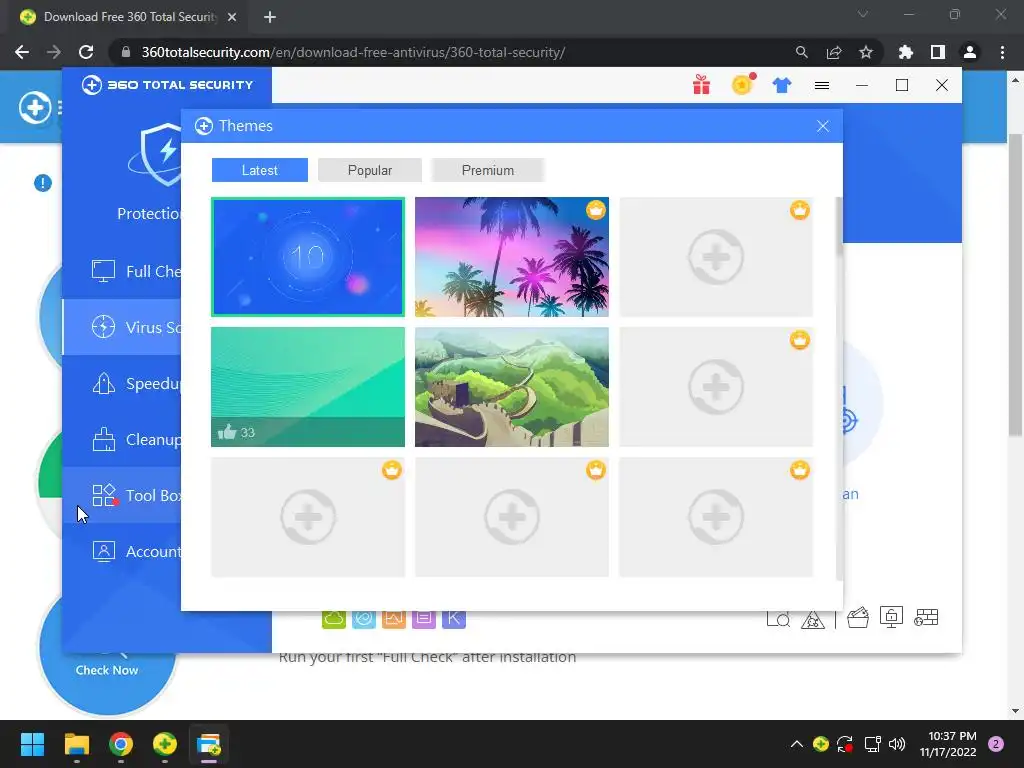Open the quarantine biohazard triangle icon
Viewport: 1024px width, 768px height.
tap(812, 618)
